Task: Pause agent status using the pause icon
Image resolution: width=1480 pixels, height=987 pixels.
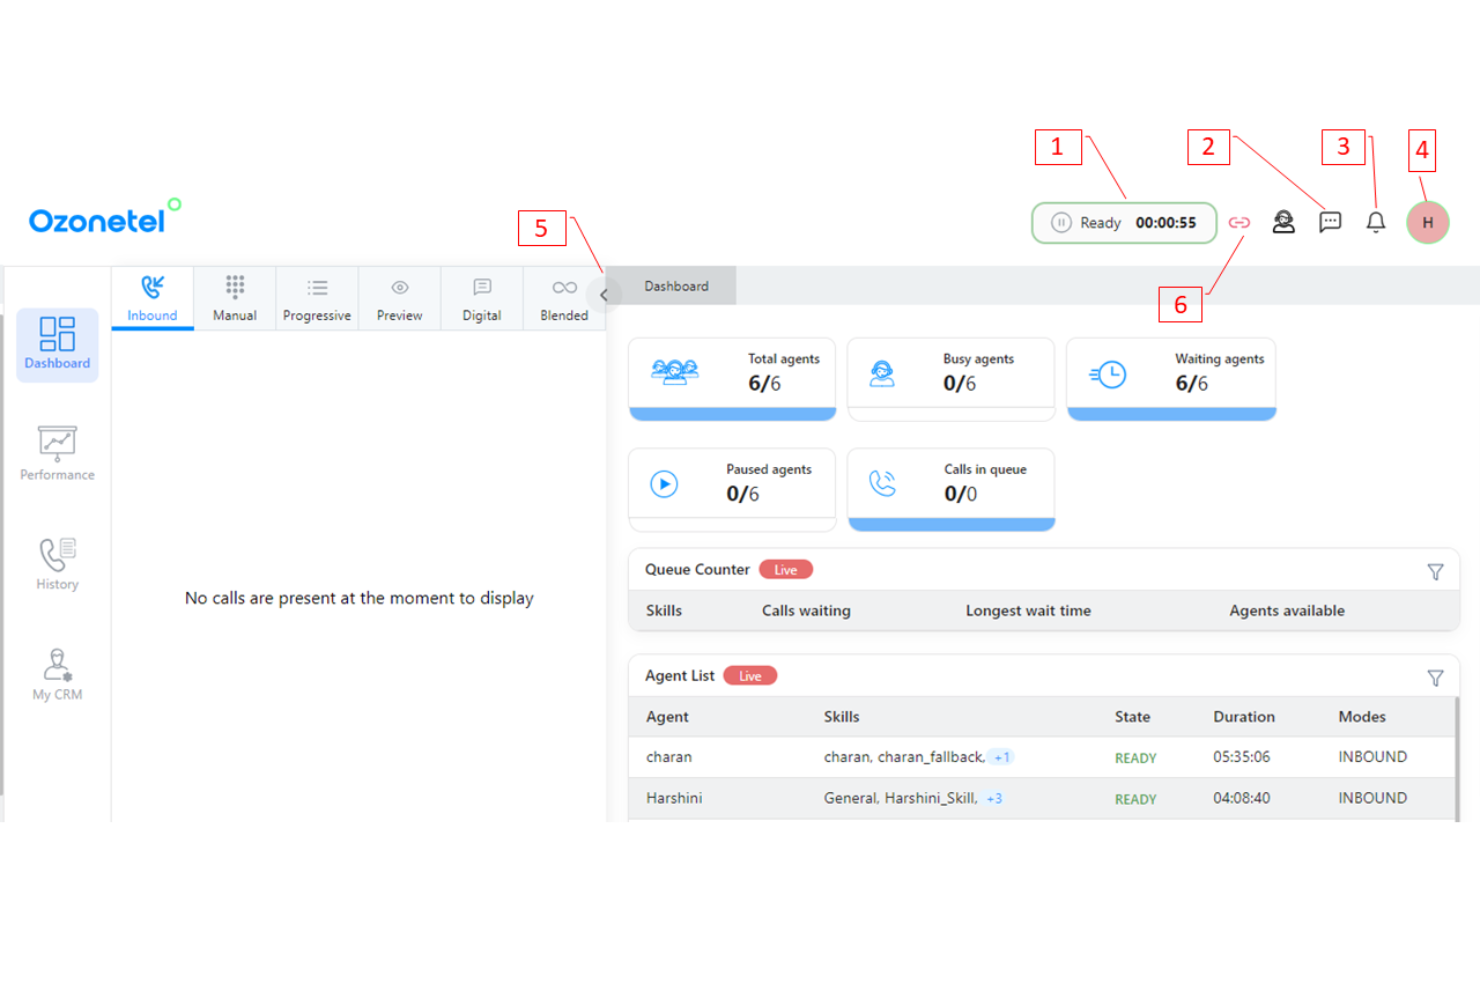Action: click(x=1060, y=223)
